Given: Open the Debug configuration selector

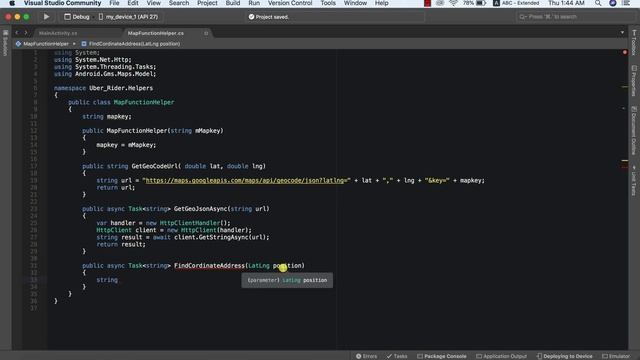Looking at the screenshot, I should click(77, 17).
